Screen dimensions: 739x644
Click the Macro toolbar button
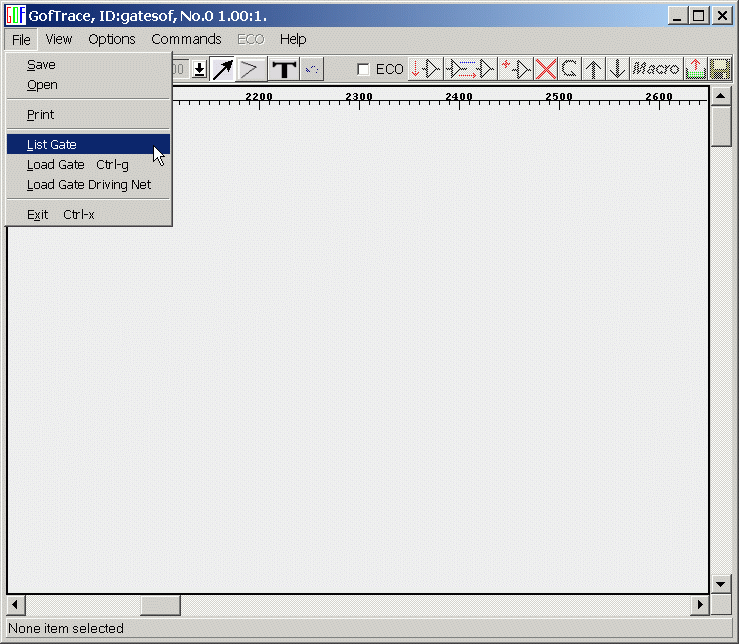point(656,69)
